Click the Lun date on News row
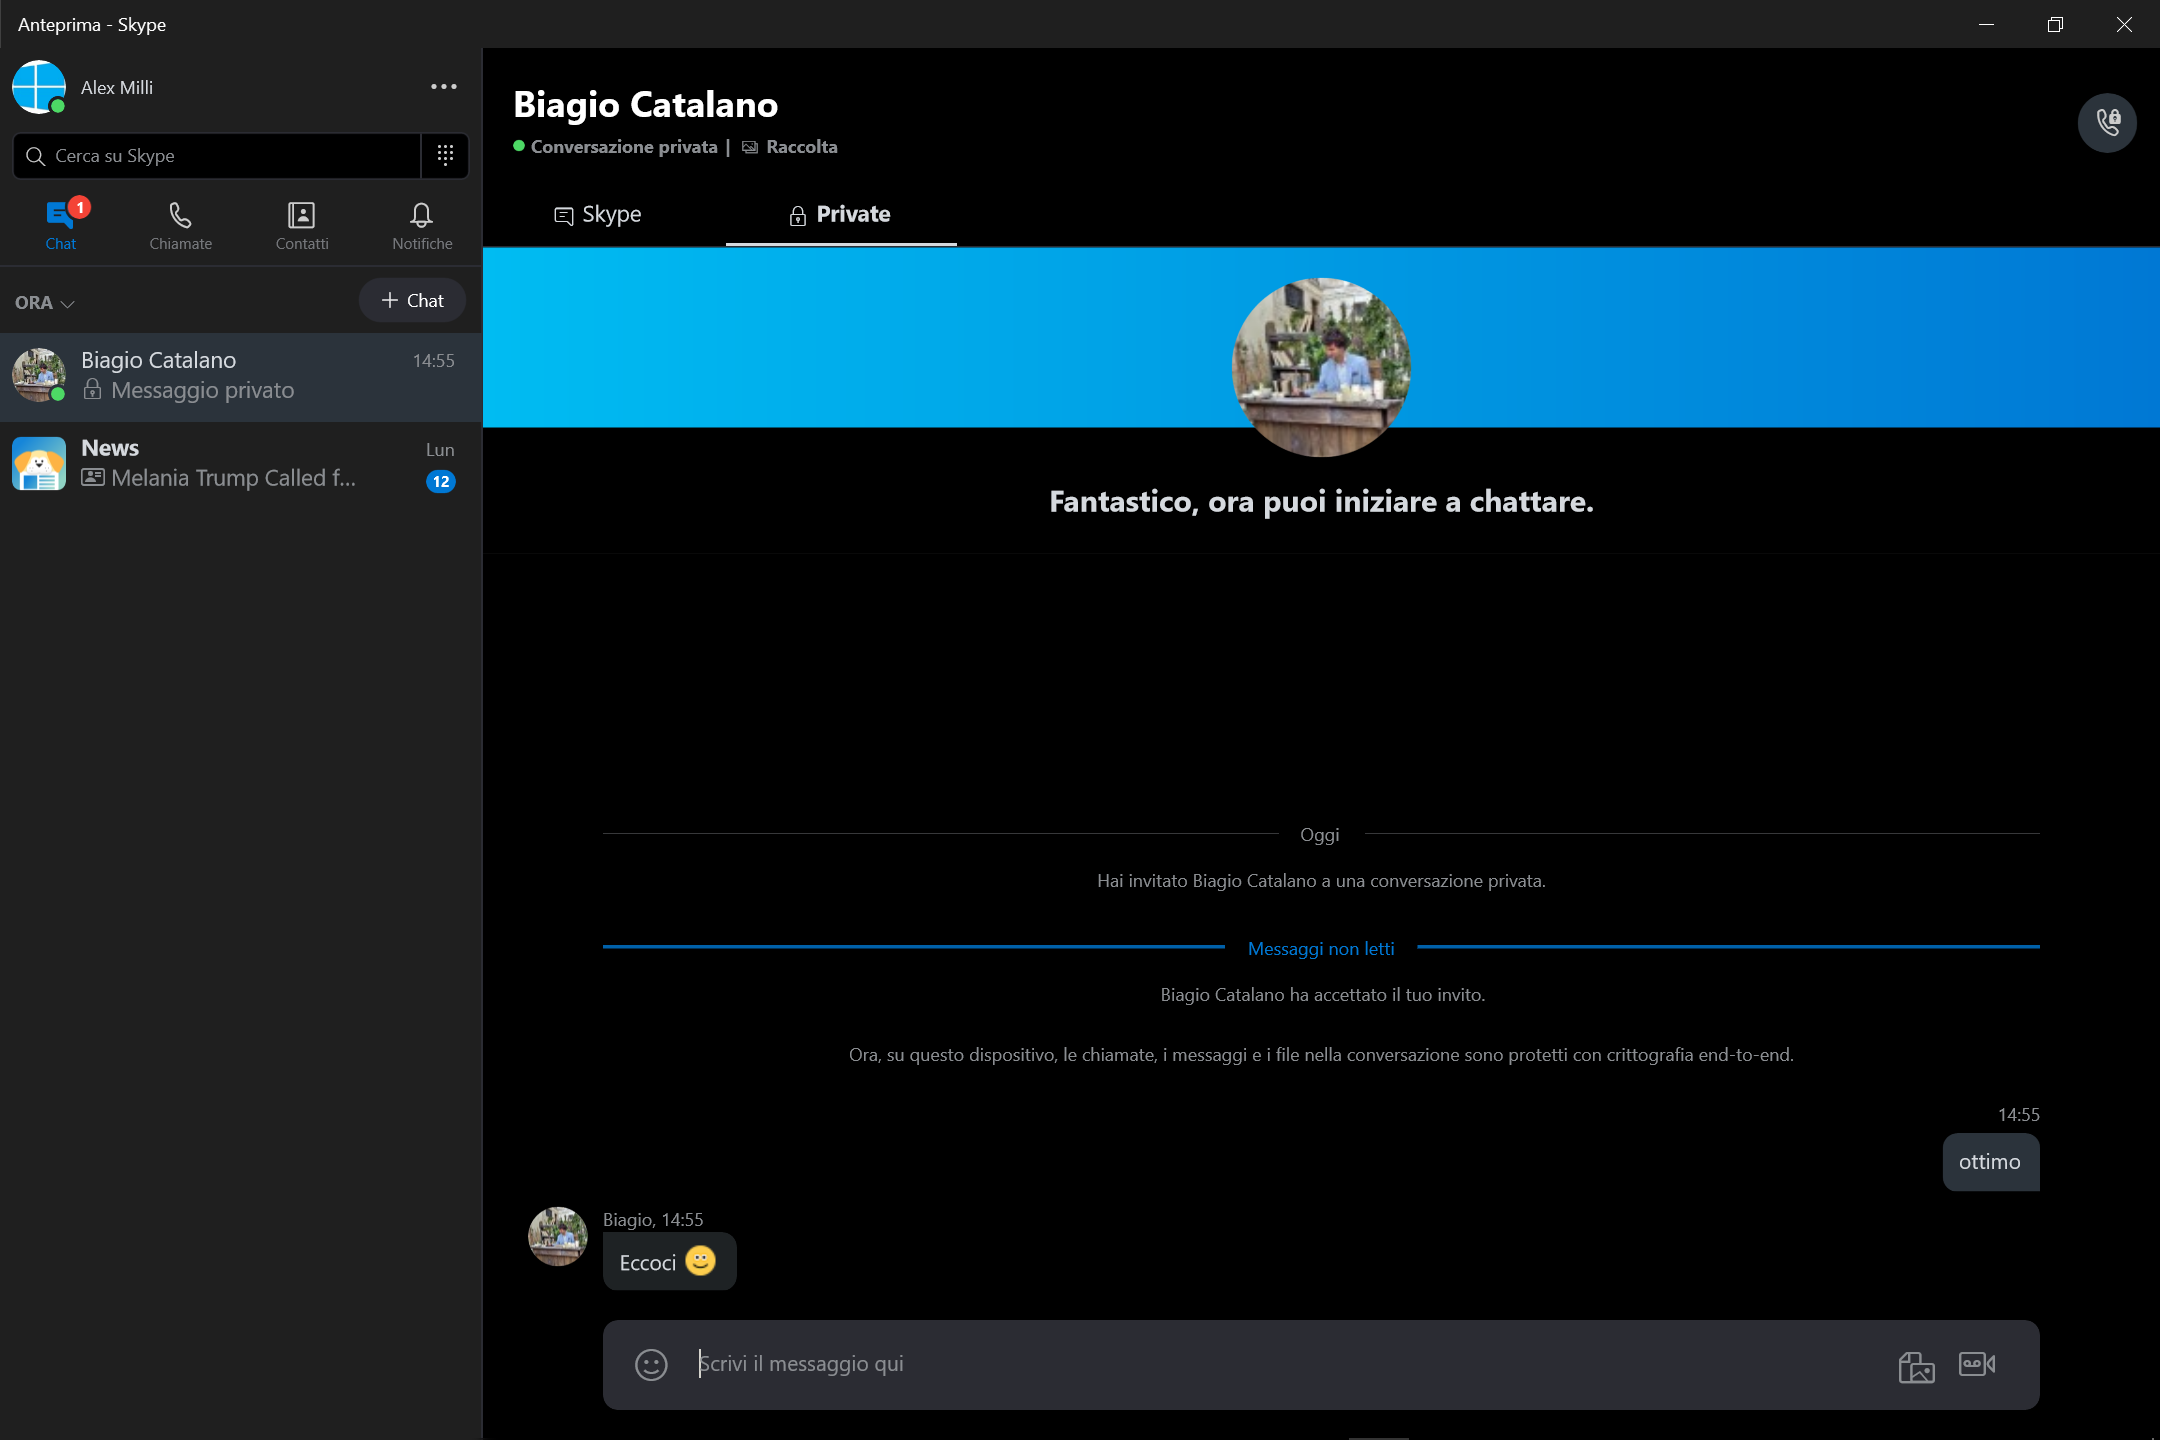2160x1440 pixels. click(440, 450)
